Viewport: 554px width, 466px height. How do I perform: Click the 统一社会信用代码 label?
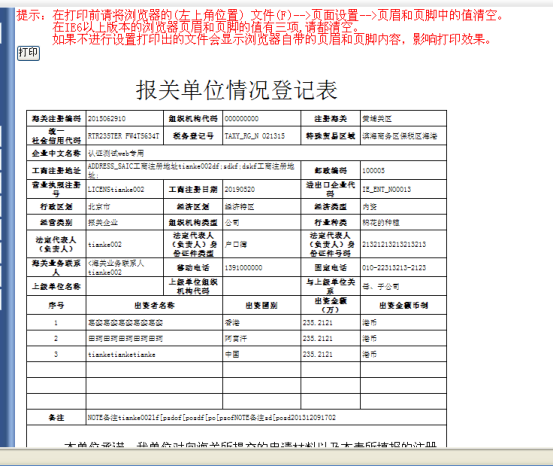pos(56,136)
